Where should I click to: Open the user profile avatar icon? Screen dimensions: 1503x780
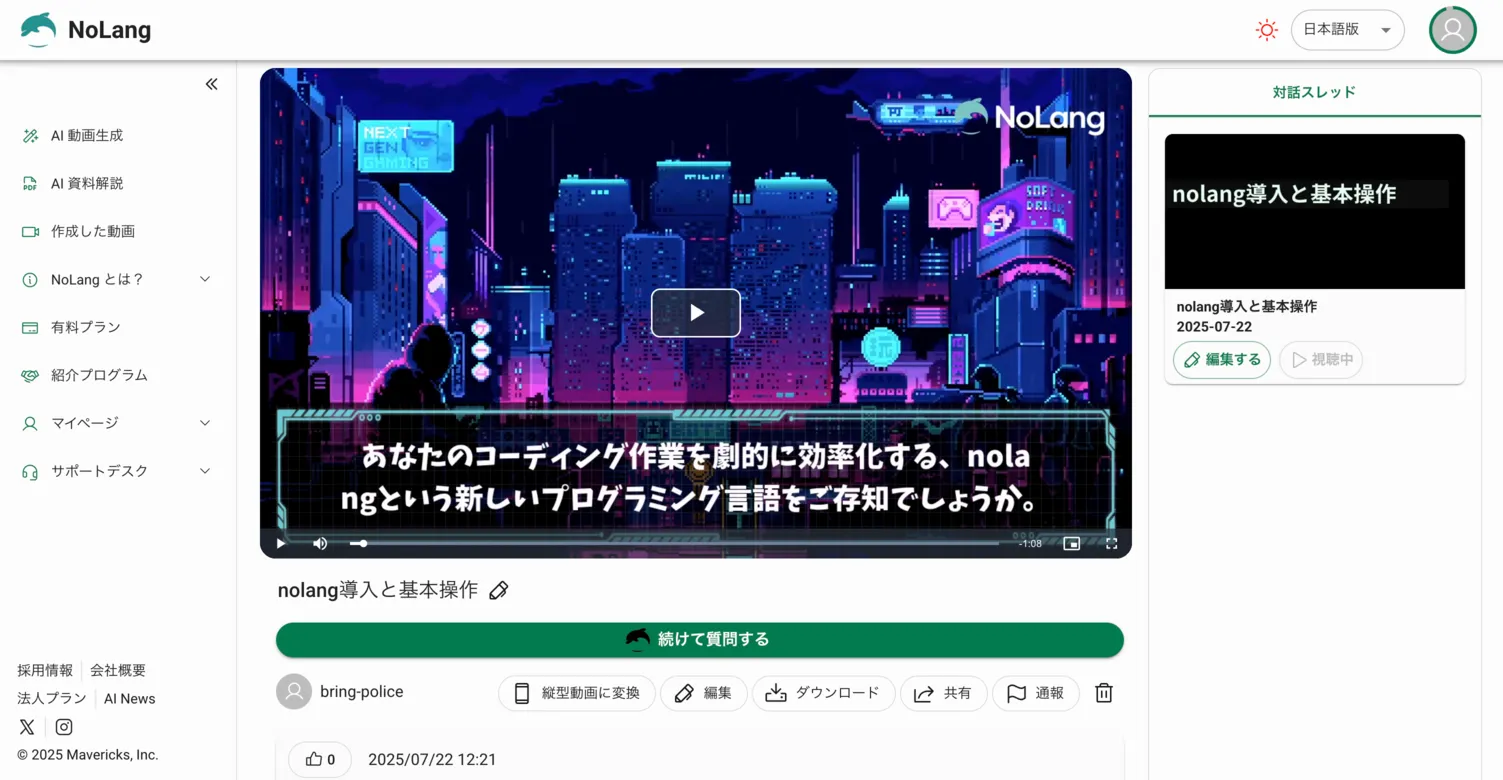[x=1453, y=30]
